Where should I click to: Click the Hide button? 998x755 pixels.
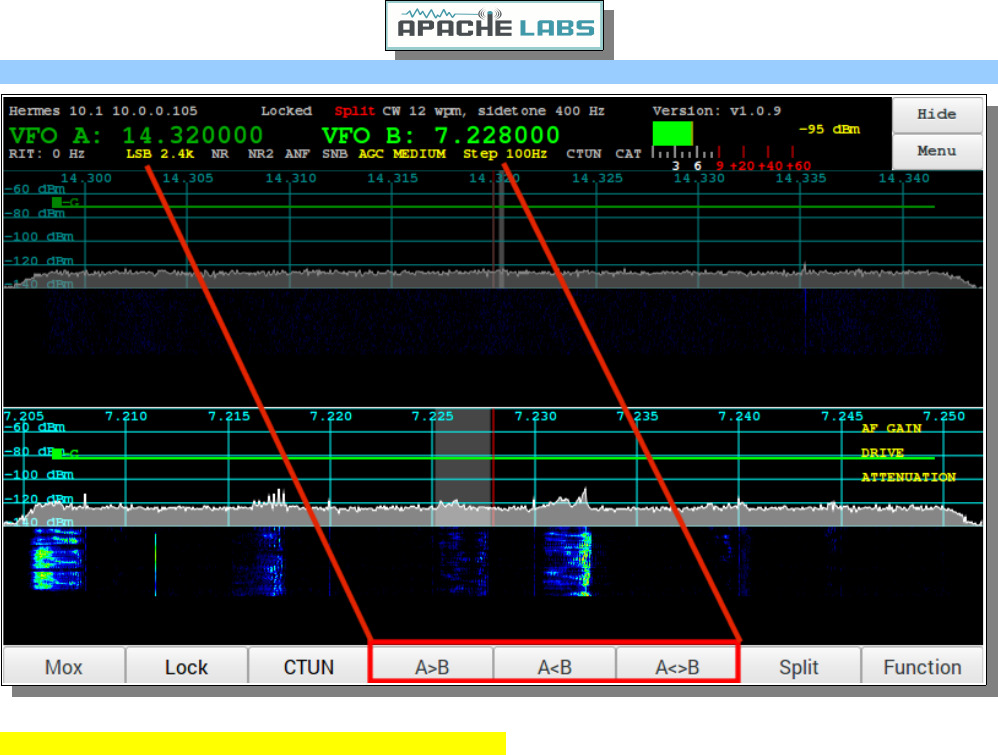pos(936,114)
